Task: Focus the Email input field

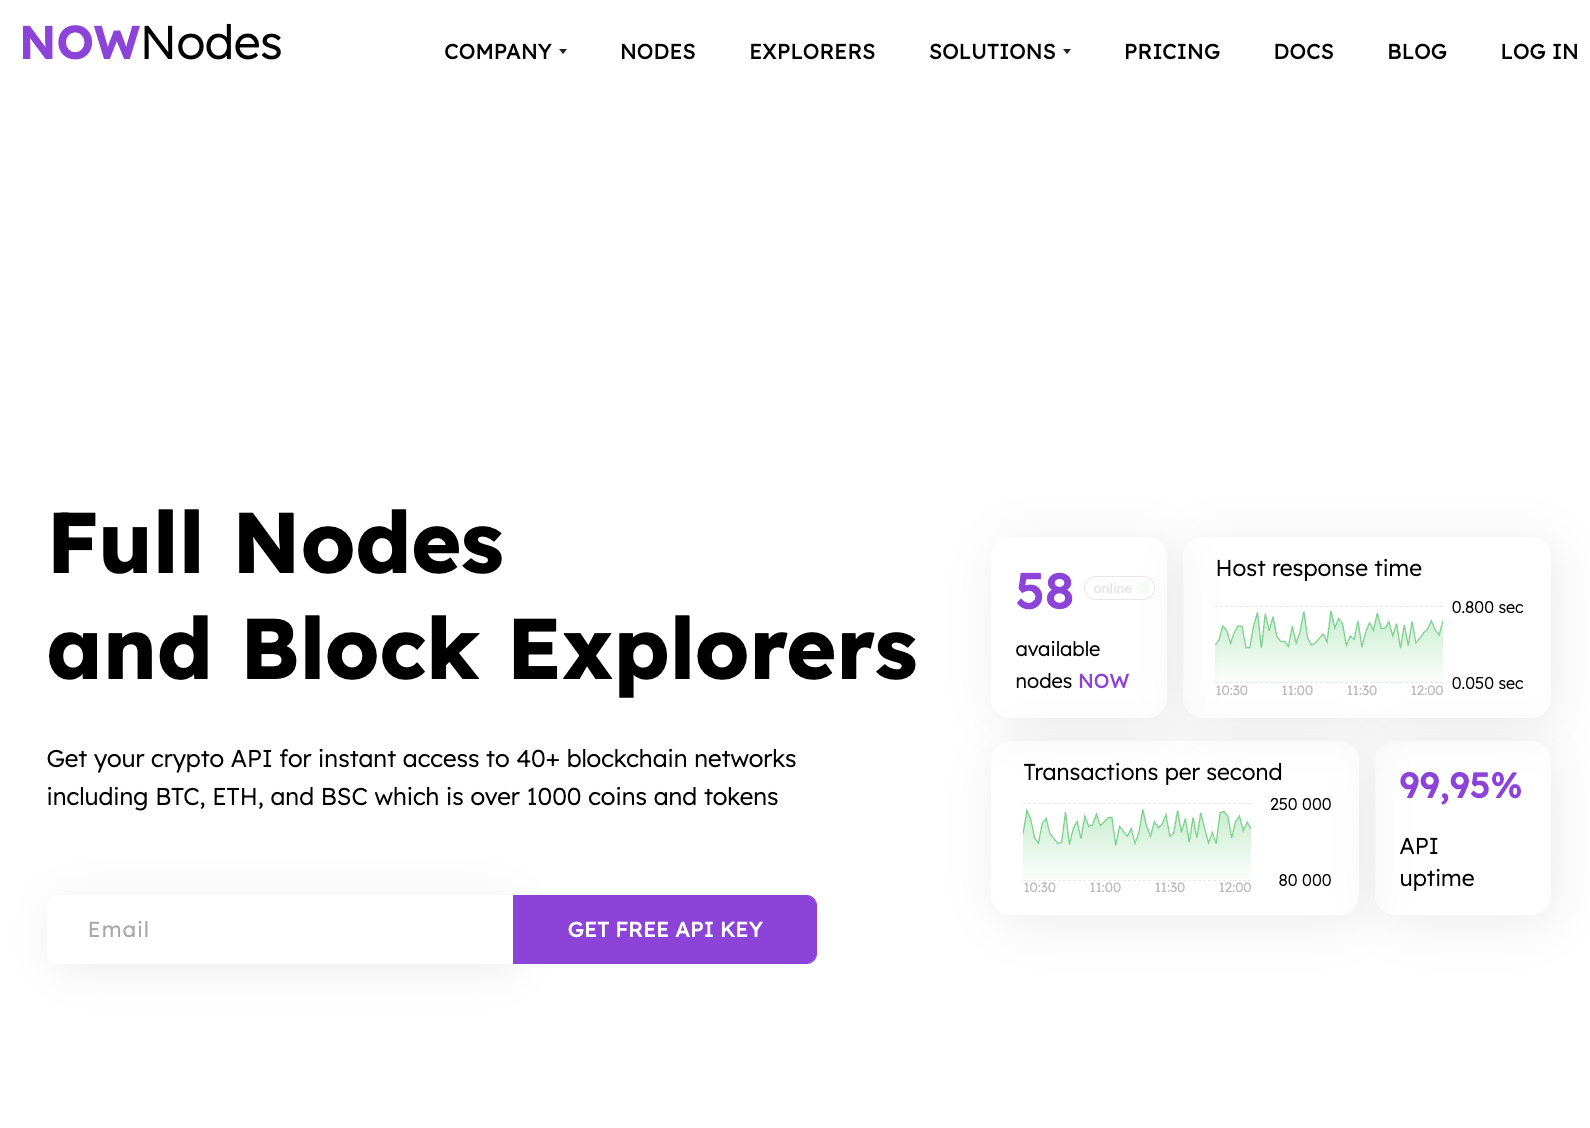Action: click(280, 929)
